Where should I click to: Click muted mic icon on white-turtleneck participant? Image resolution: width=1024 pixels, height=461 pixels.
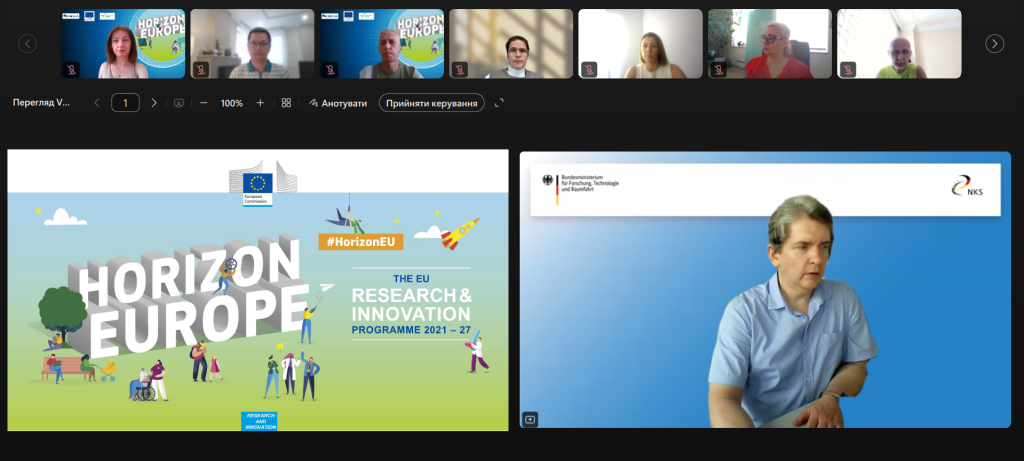[x=459, y=69]
